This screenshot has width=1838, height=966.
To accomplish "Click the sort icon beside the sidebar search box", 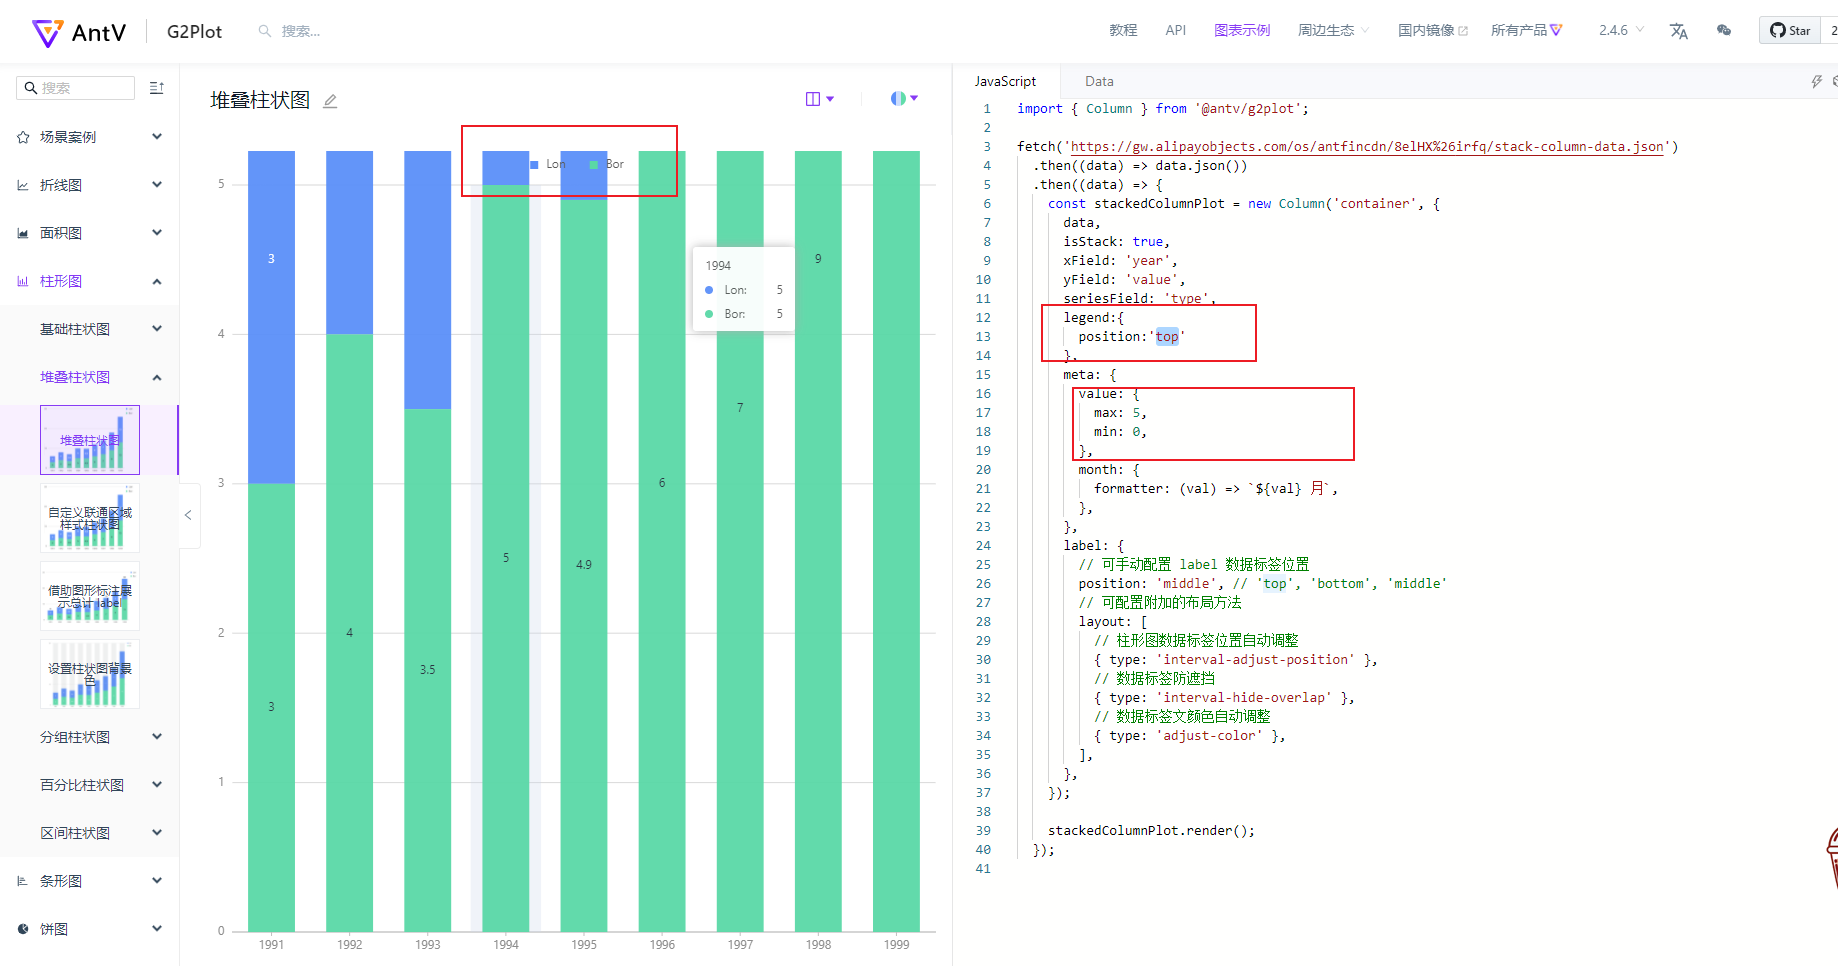I will (x=156, y=88).
